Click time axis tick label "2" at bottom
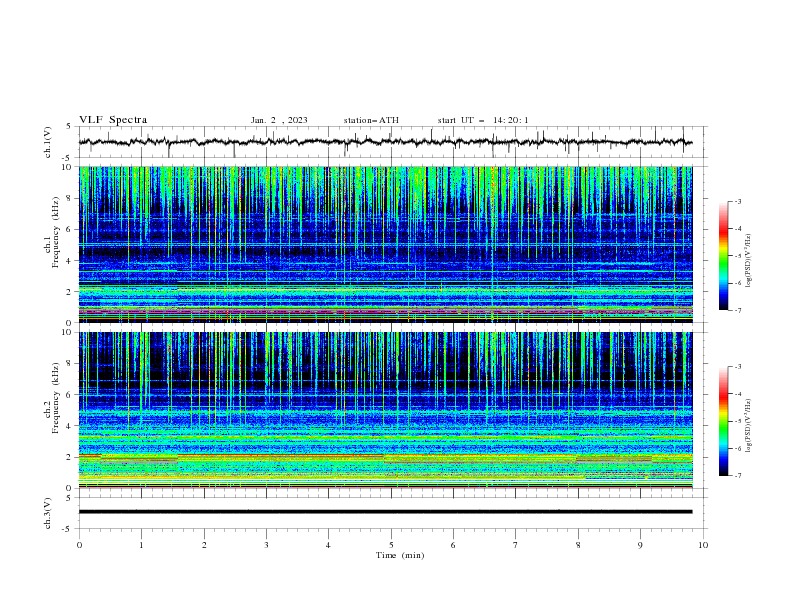The width and height of the screenshot is (792, 612). click(204, 545)
